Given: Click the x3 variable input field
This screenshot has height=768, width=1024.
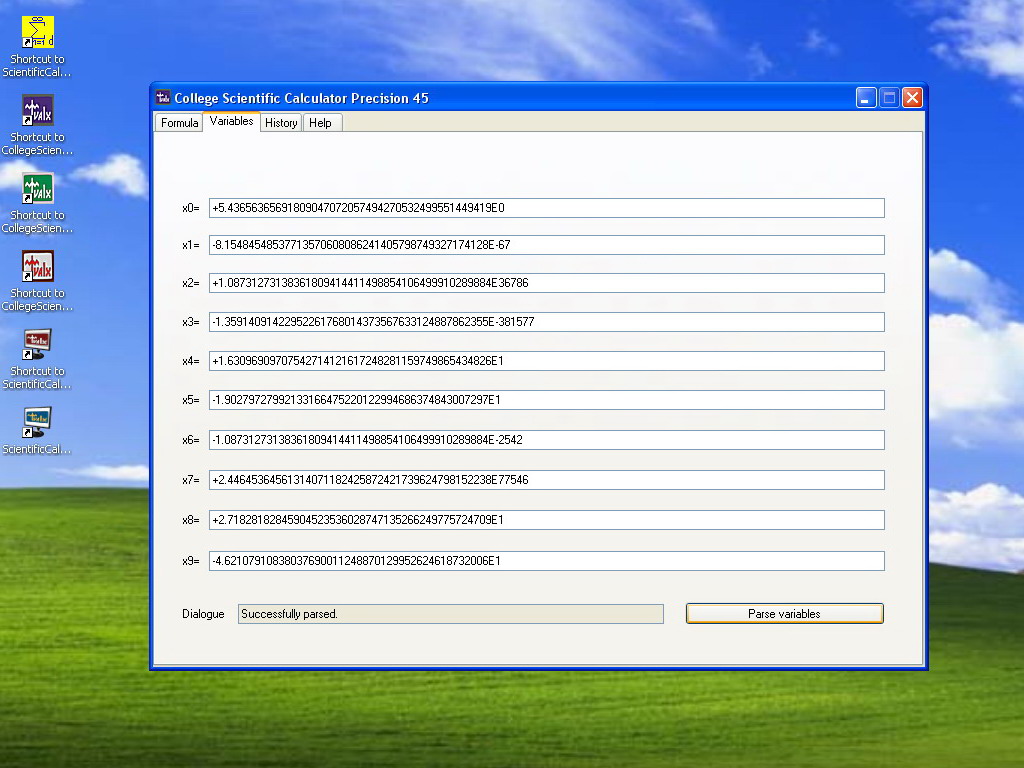Looking at the screenshot, I should (x=547, y=322).
